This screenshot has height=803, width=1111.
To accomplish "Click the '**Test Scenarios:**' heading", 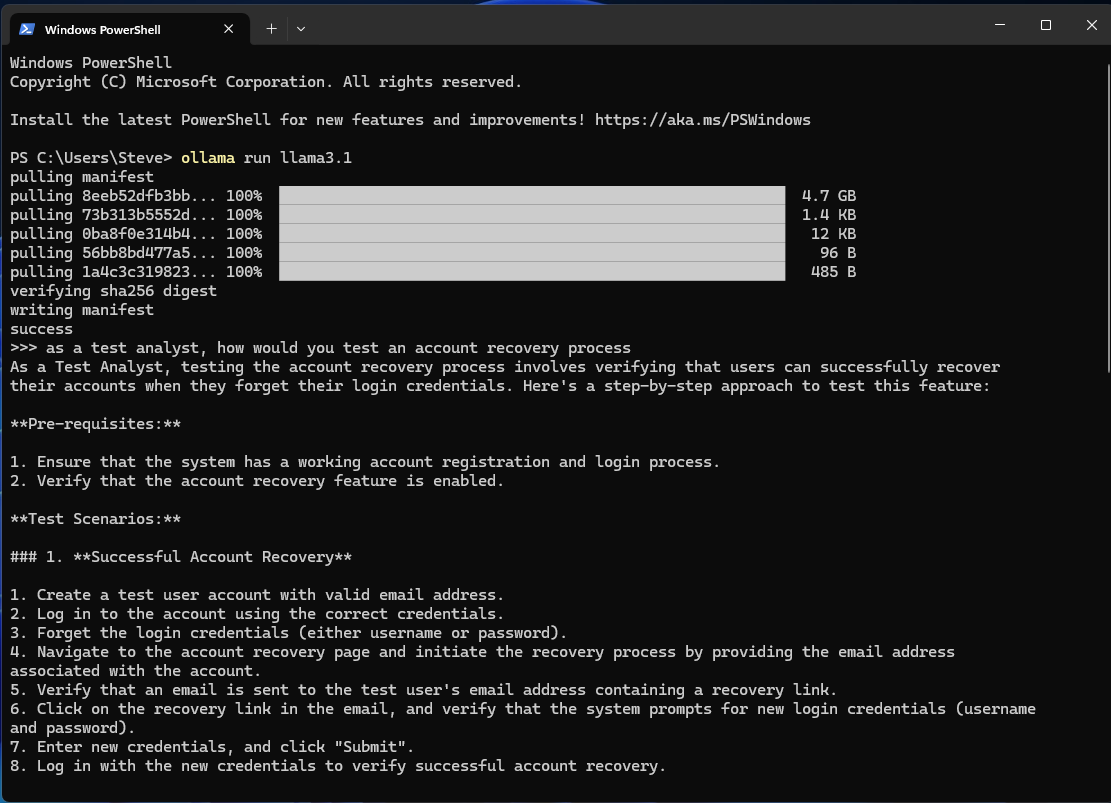I will pos(96,519).
